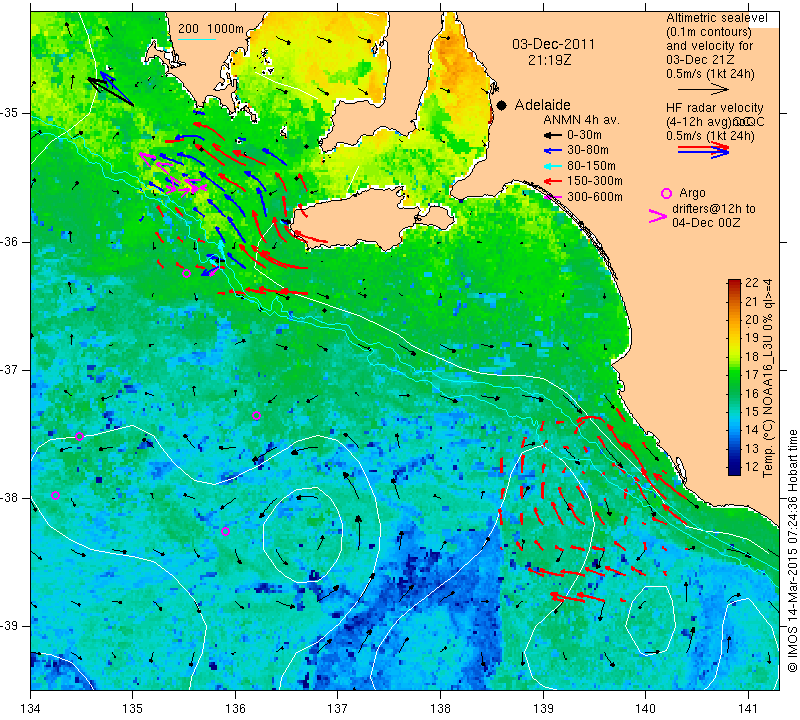Click the Adelaide city label

click(542, 105)
